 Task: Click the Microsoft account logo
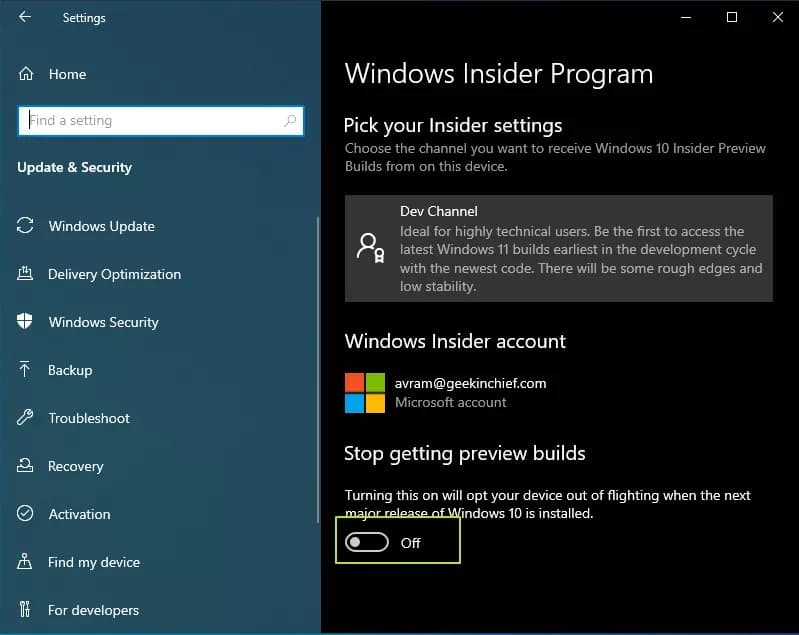point(365,392)
